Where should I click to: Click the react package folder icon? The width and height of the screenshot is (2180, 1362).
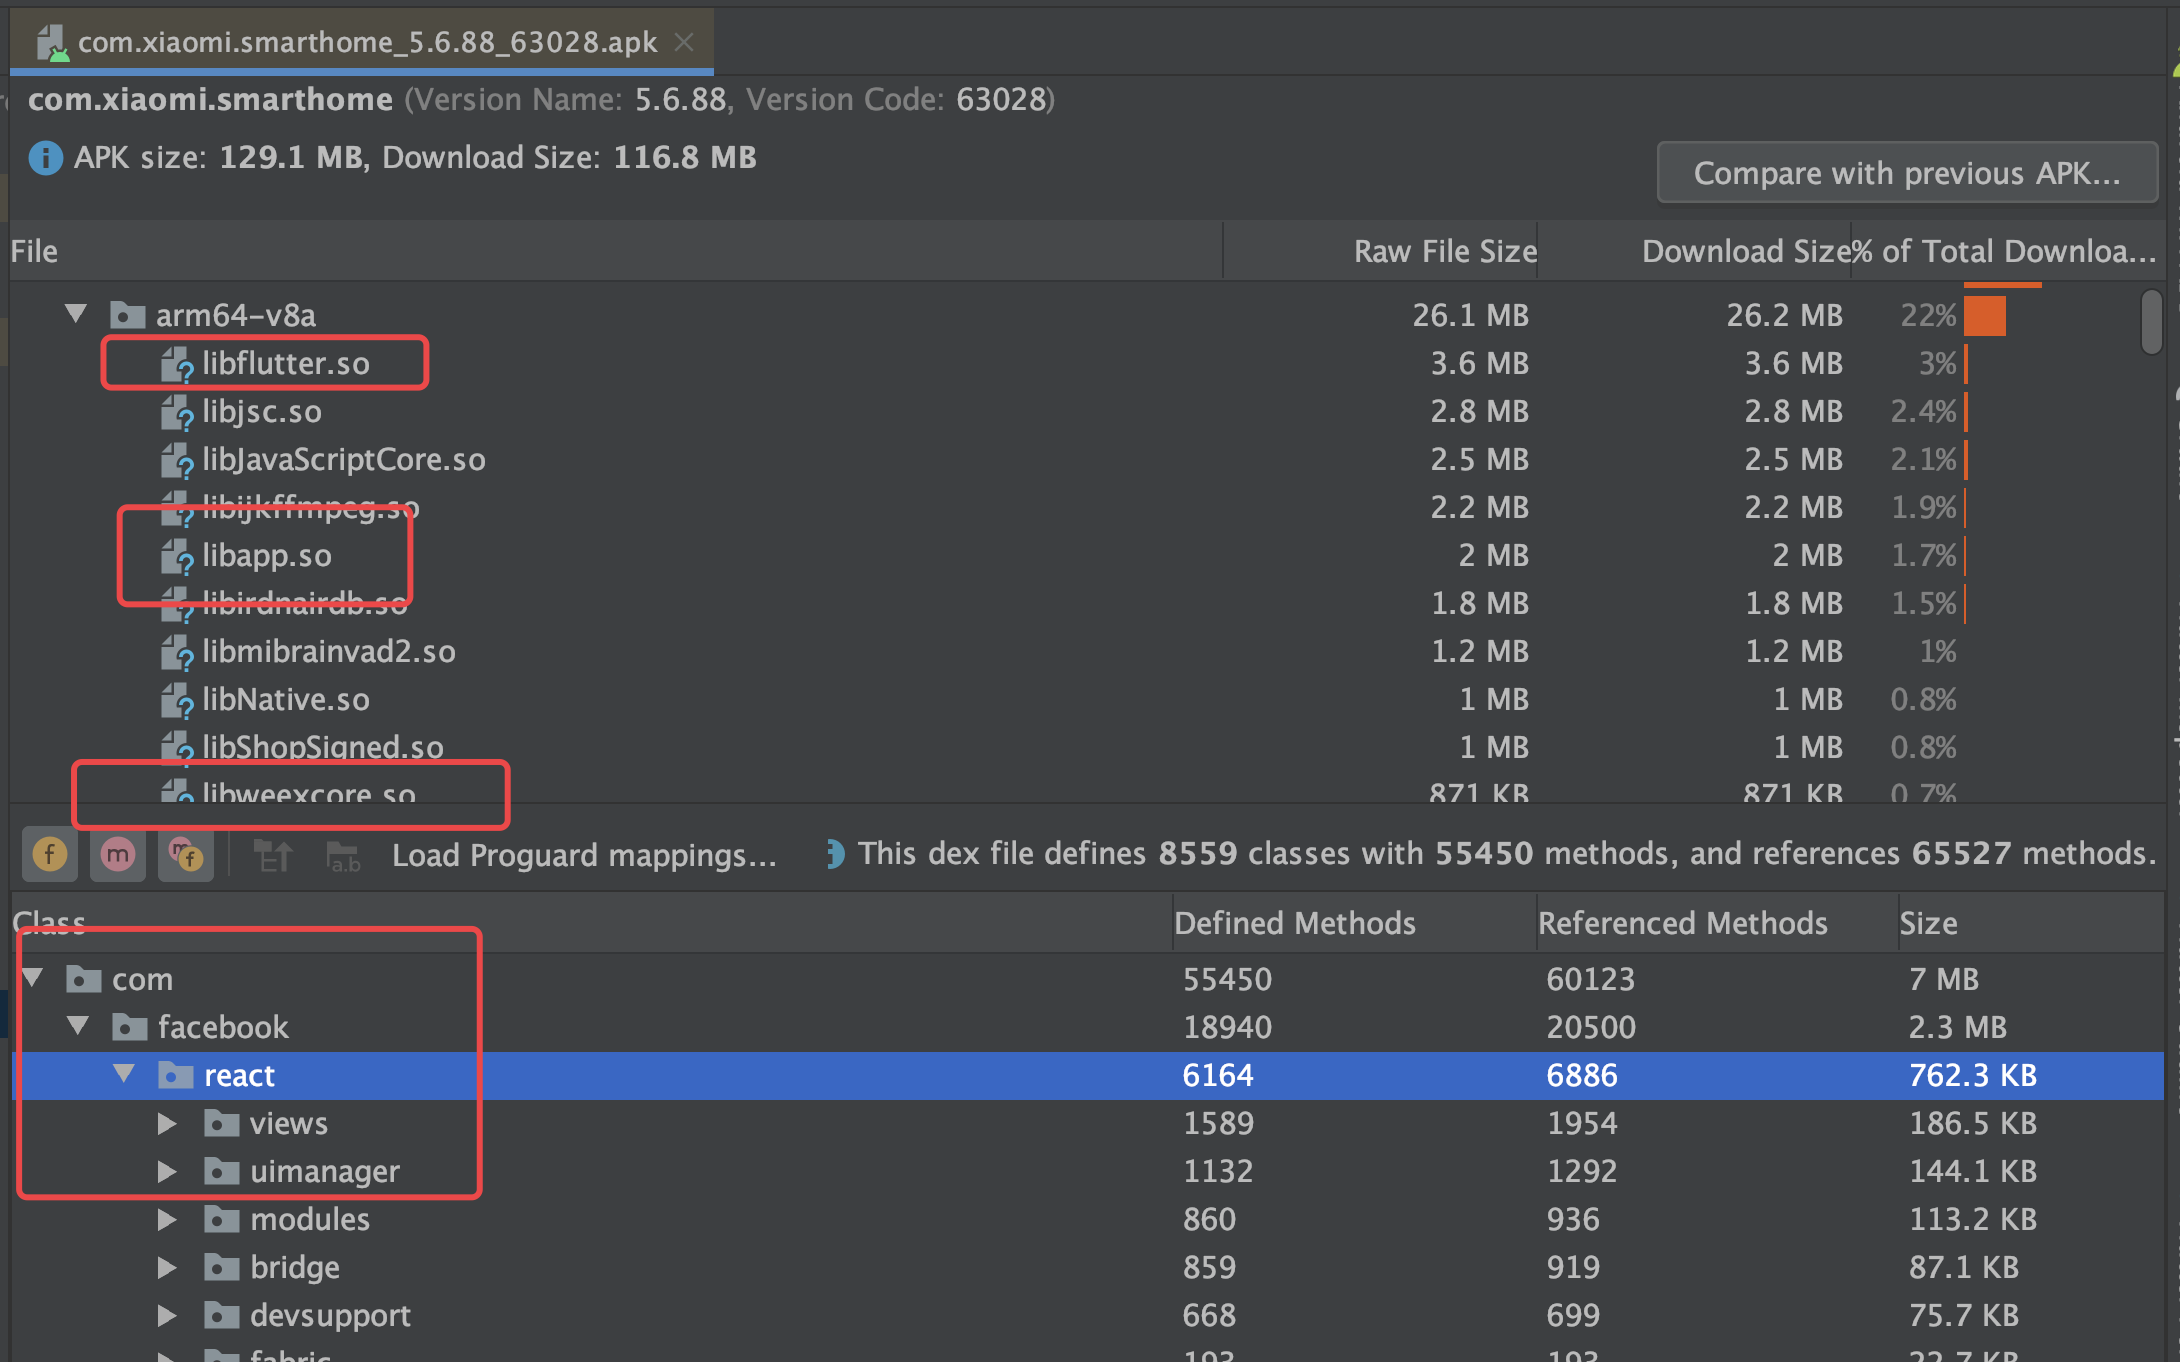[x=175, y=1076]
